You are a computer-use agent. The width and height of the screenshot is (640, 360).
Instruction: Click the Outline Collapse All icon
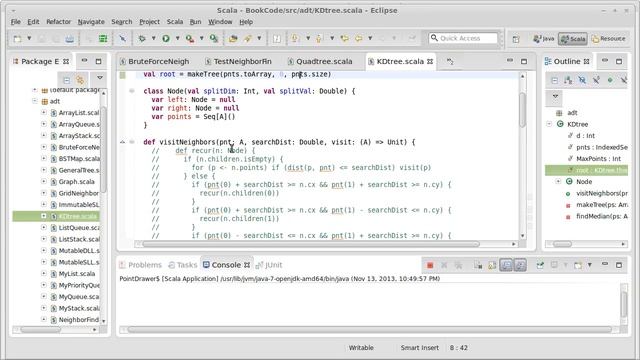tap(554, 80)
